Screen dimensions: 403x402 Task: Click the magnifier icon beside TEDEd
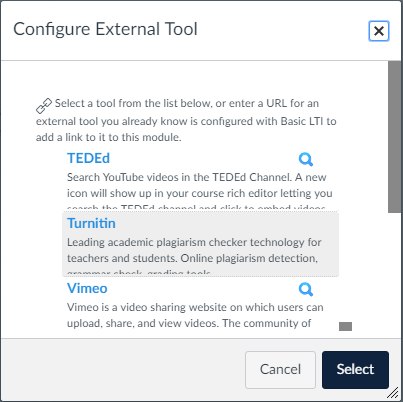(x=306, y=159)
